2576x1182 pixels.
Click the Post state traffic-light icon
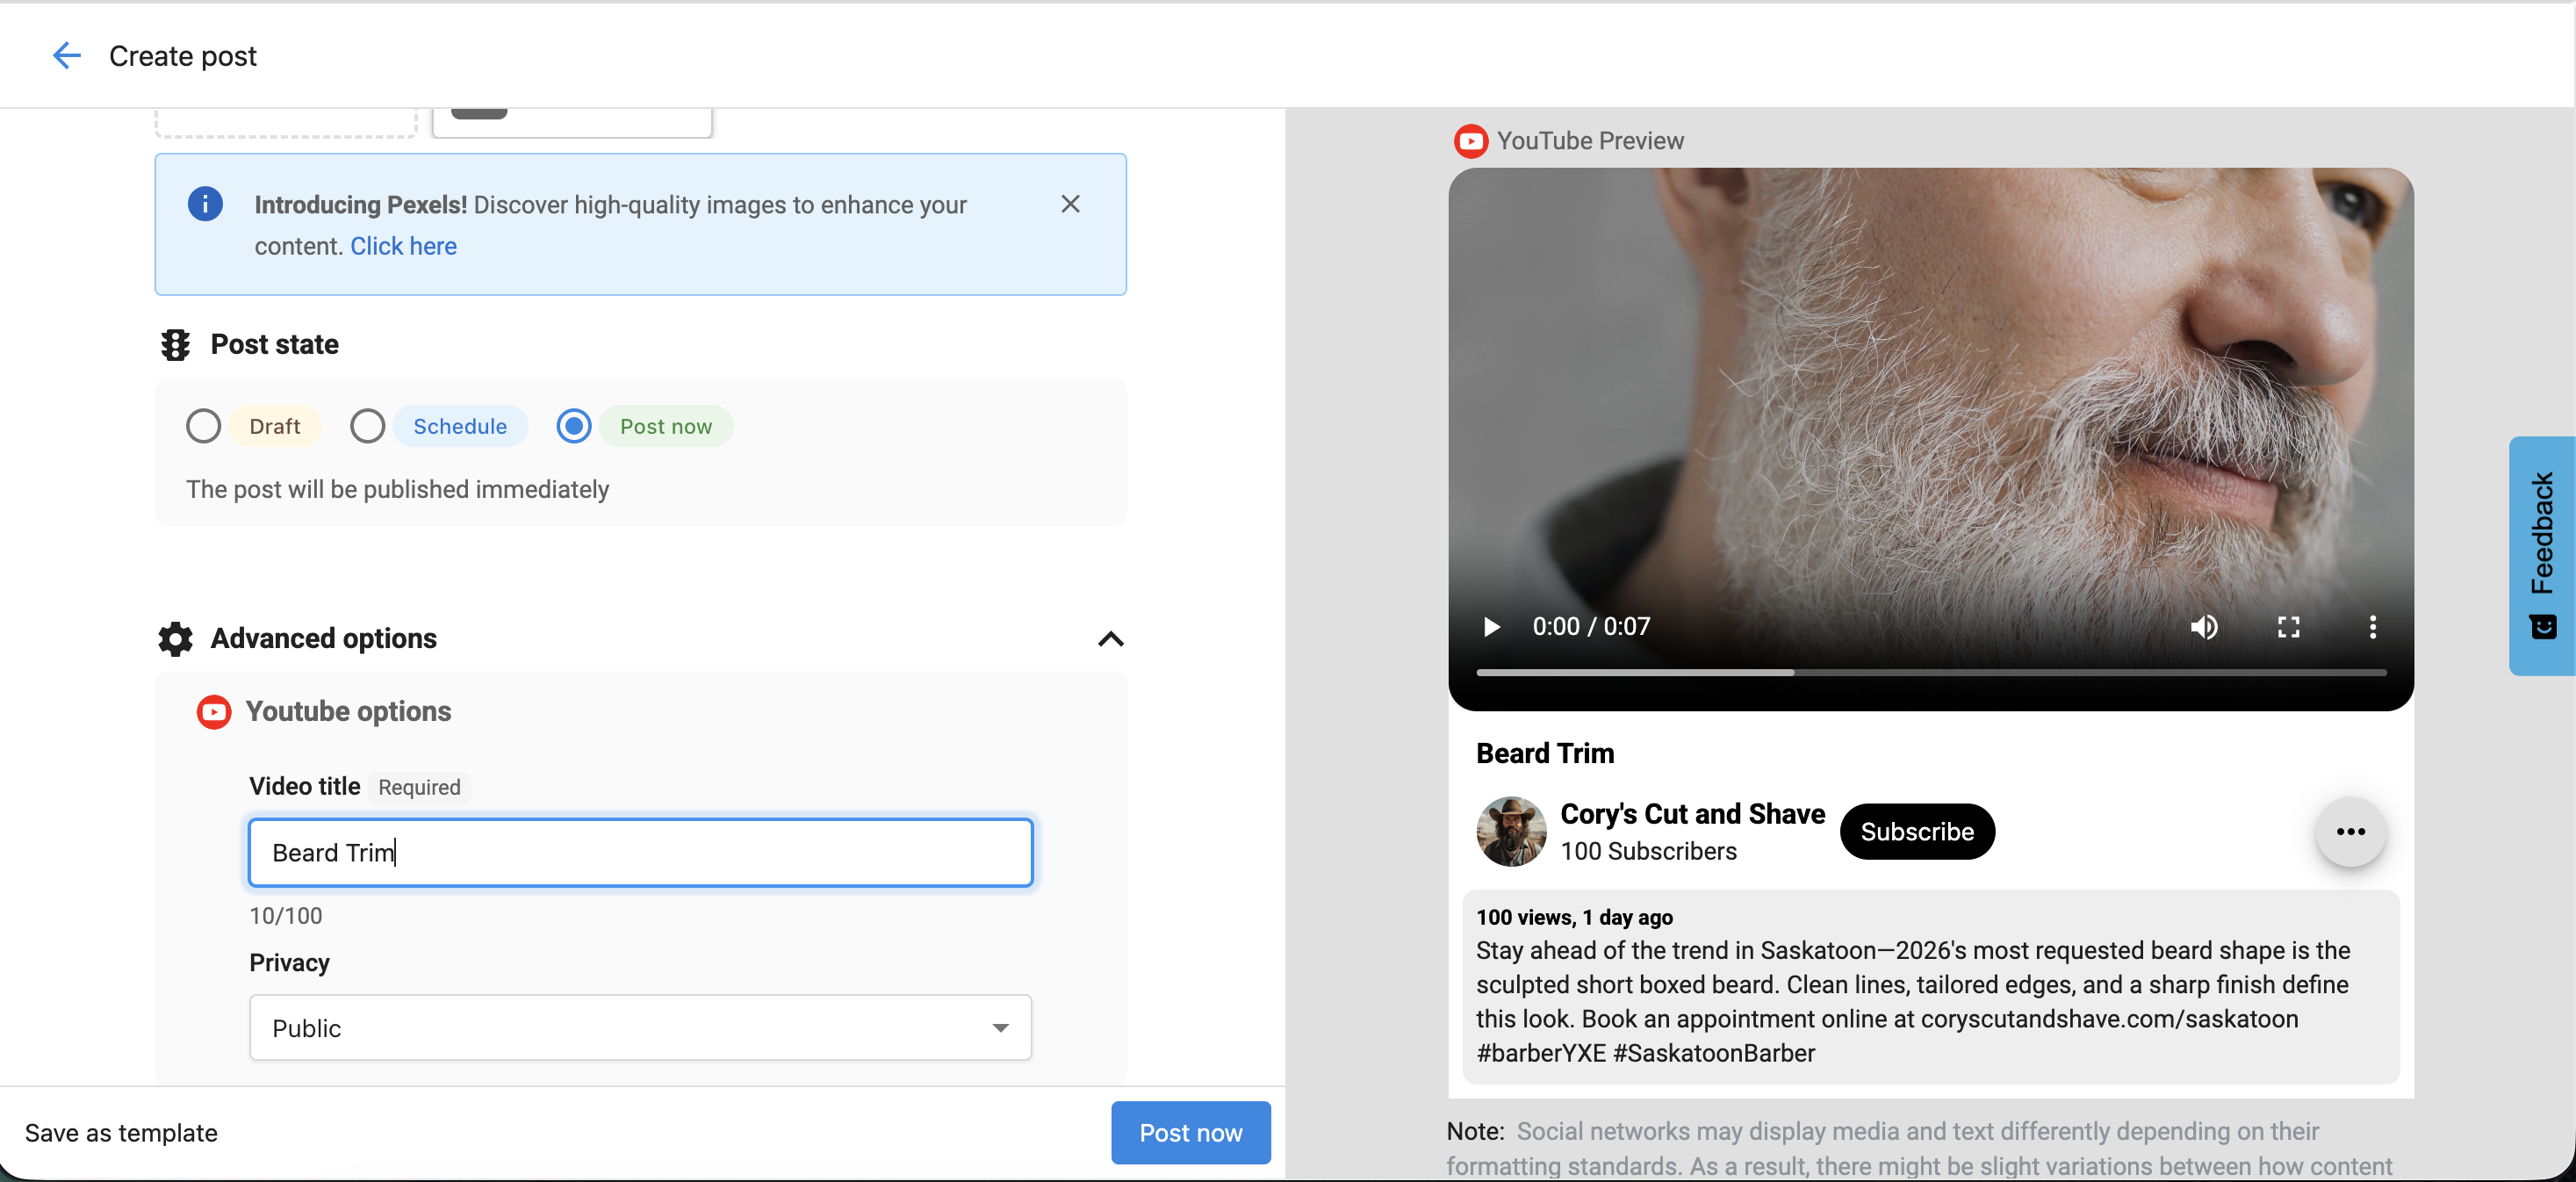pos(175,344)
